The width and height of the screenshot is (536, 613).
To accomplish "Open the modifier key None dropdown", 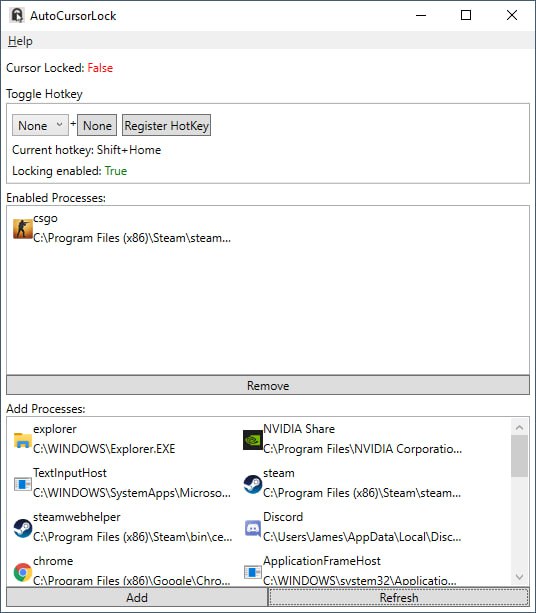I will click(x=40, y=125).
